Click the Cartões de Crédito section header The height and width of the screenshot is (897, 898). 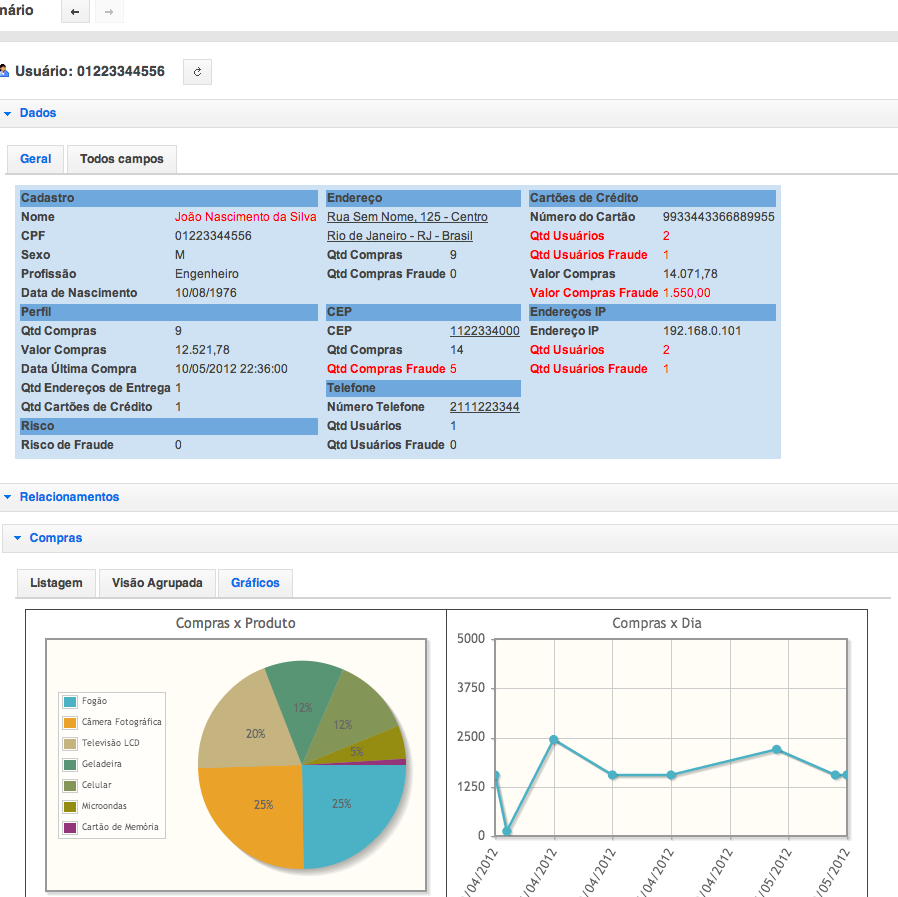tap(652, 198)
